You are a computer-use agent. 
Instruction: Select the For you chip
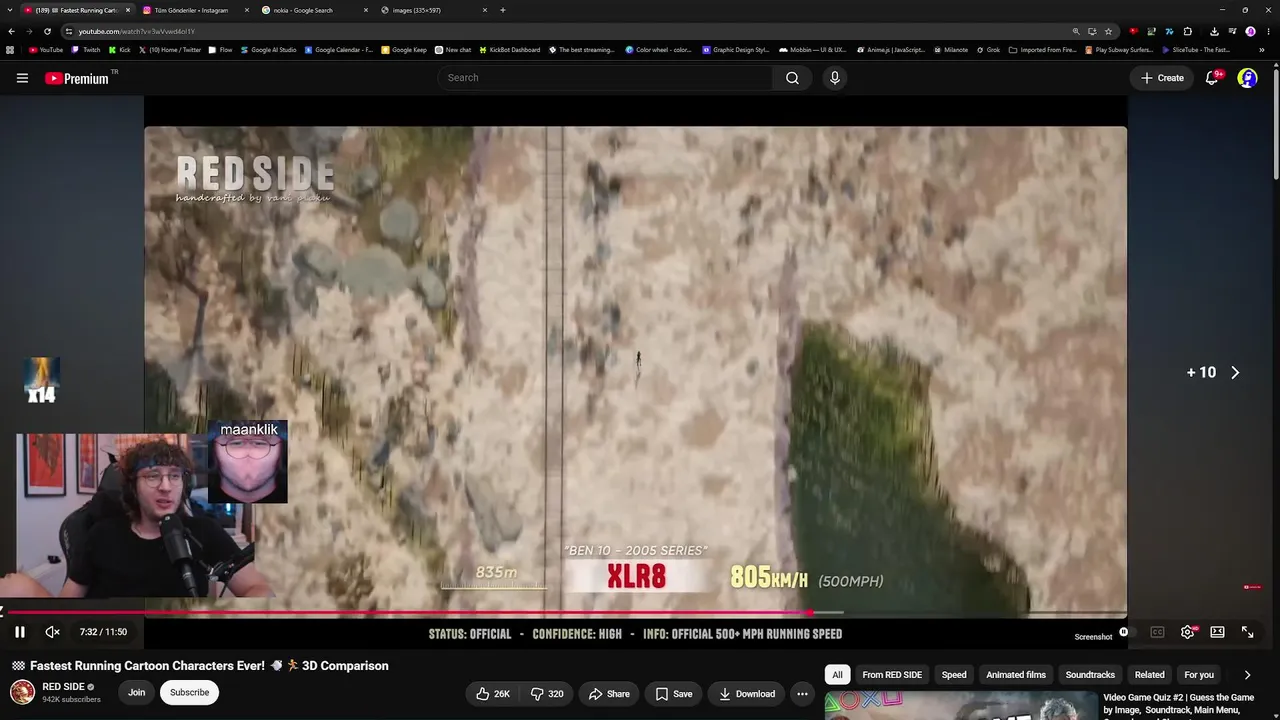[1199, 675]
